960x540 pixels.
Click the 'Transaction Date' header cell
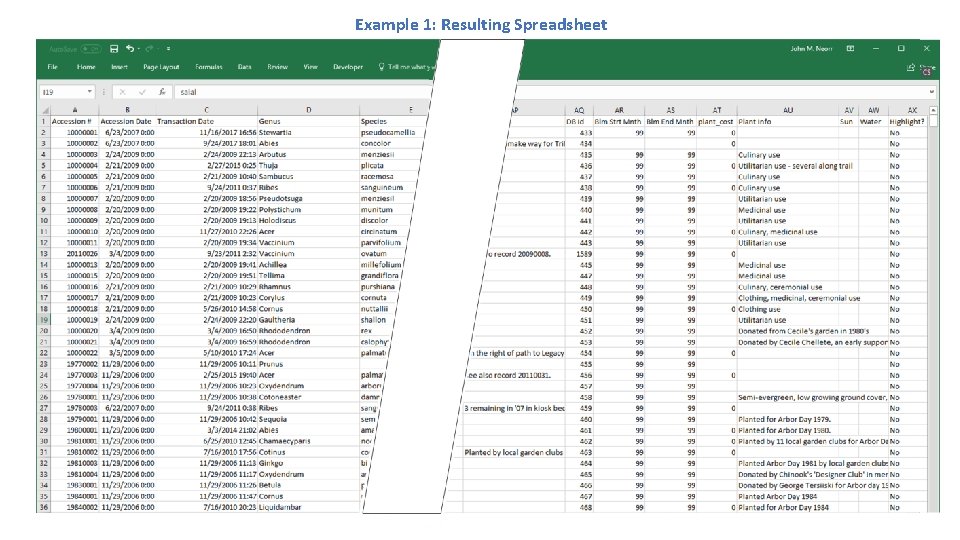206,121
